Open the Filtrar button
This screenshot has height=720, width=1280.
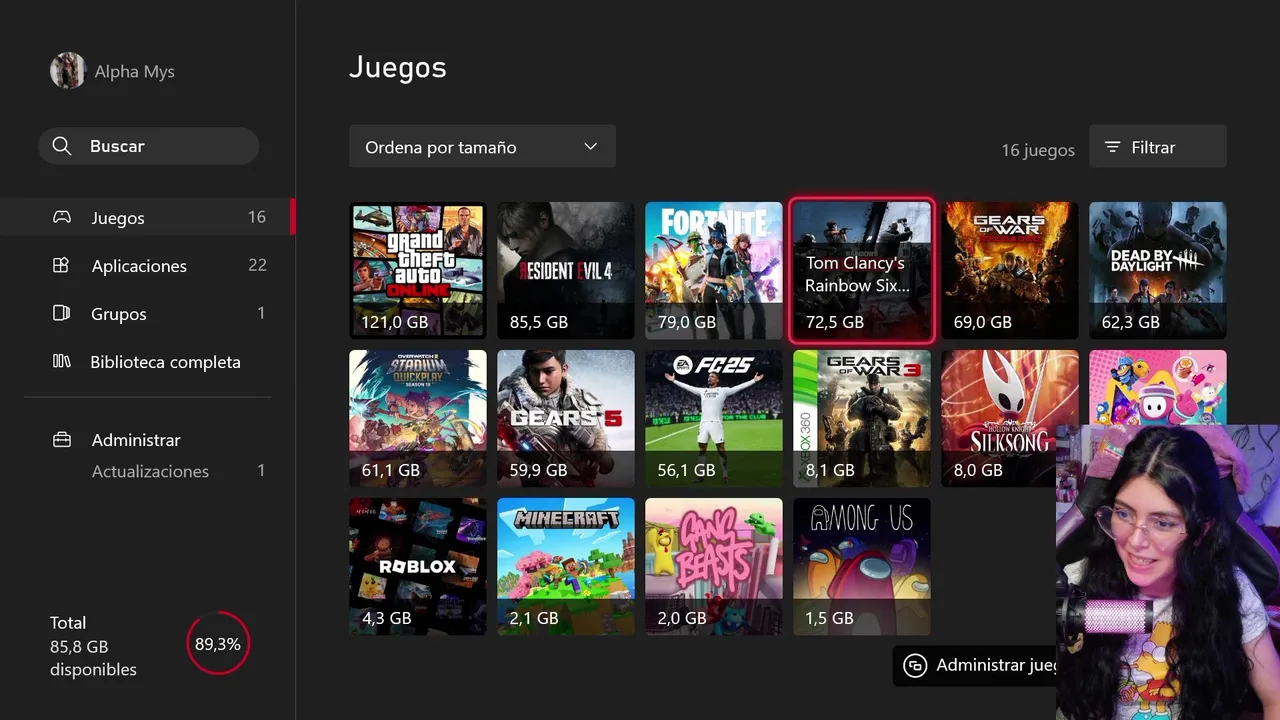1158,147
